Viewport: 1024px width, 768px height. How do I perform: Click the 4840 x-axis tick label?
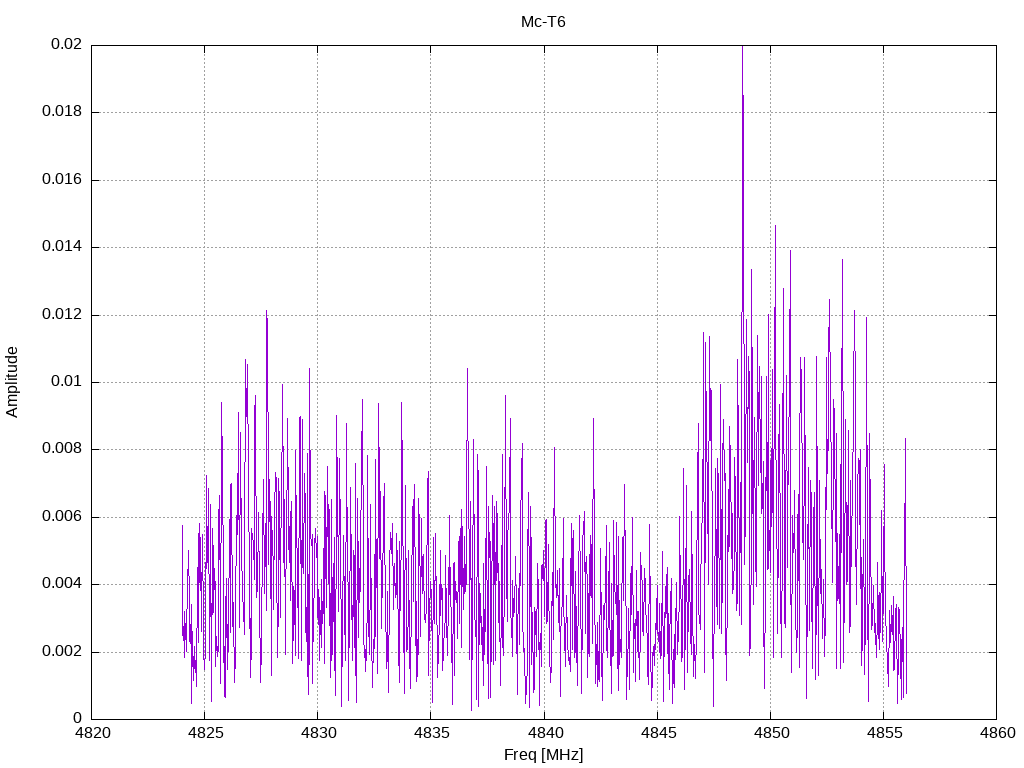(x=545, y=733)
